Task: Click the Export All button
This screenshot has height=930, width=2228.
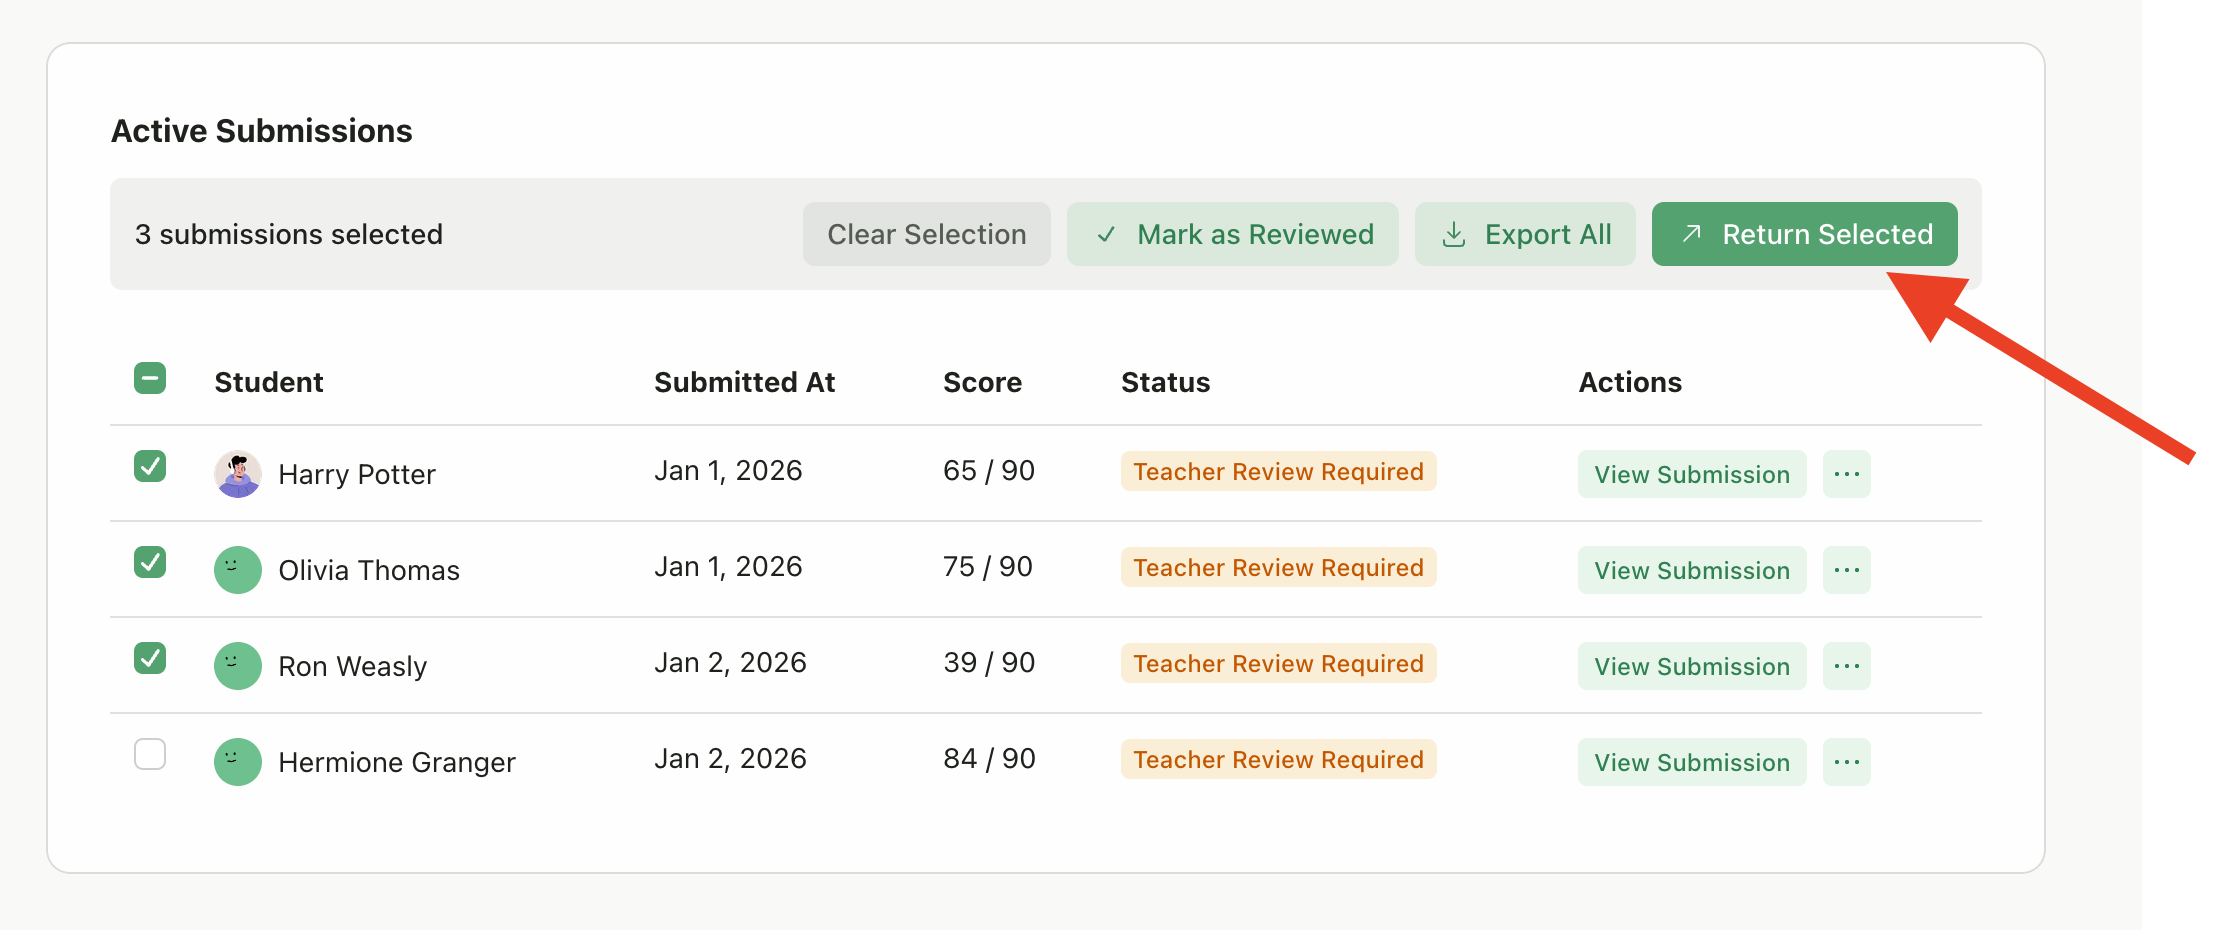Action: click(1525, 234)
